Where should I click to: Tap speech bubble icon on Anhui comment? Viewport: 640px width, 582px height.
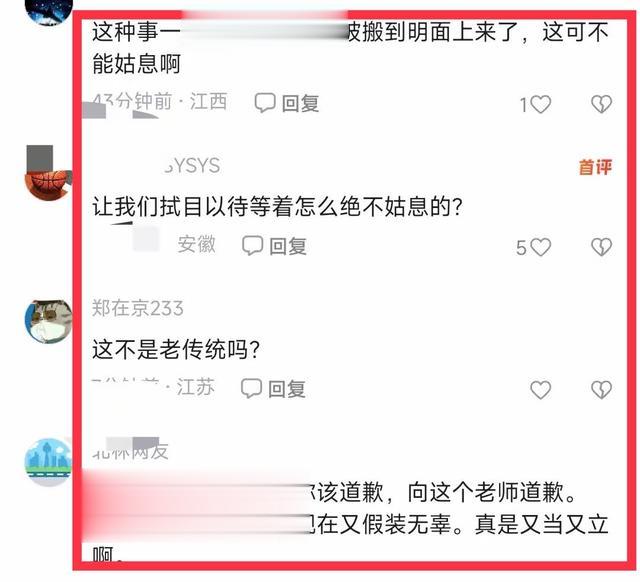(x=252, y=245)
